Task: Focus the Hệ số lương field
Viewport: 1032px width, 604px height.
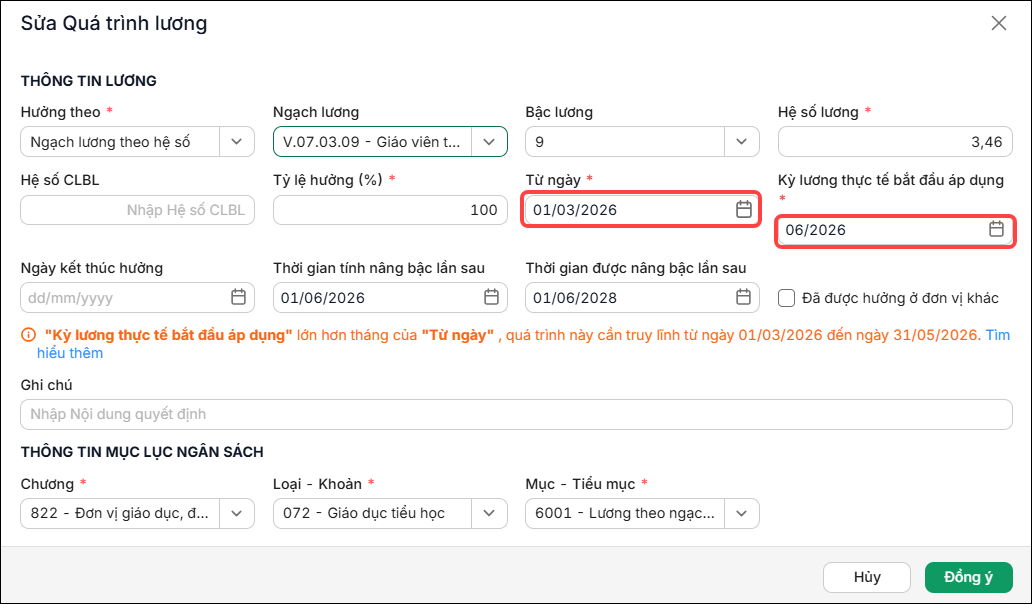Action: click(895, 141)
